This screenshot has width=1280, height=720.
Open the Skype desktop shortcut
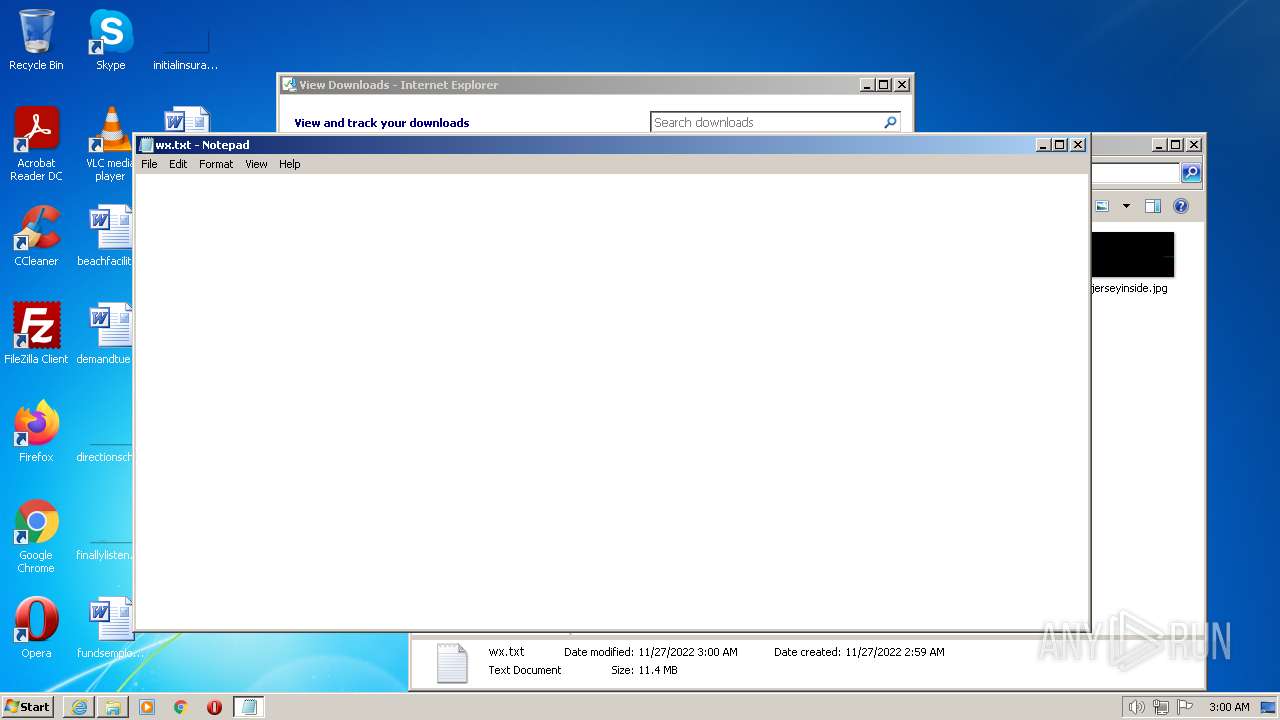click(x=110, y=40)
